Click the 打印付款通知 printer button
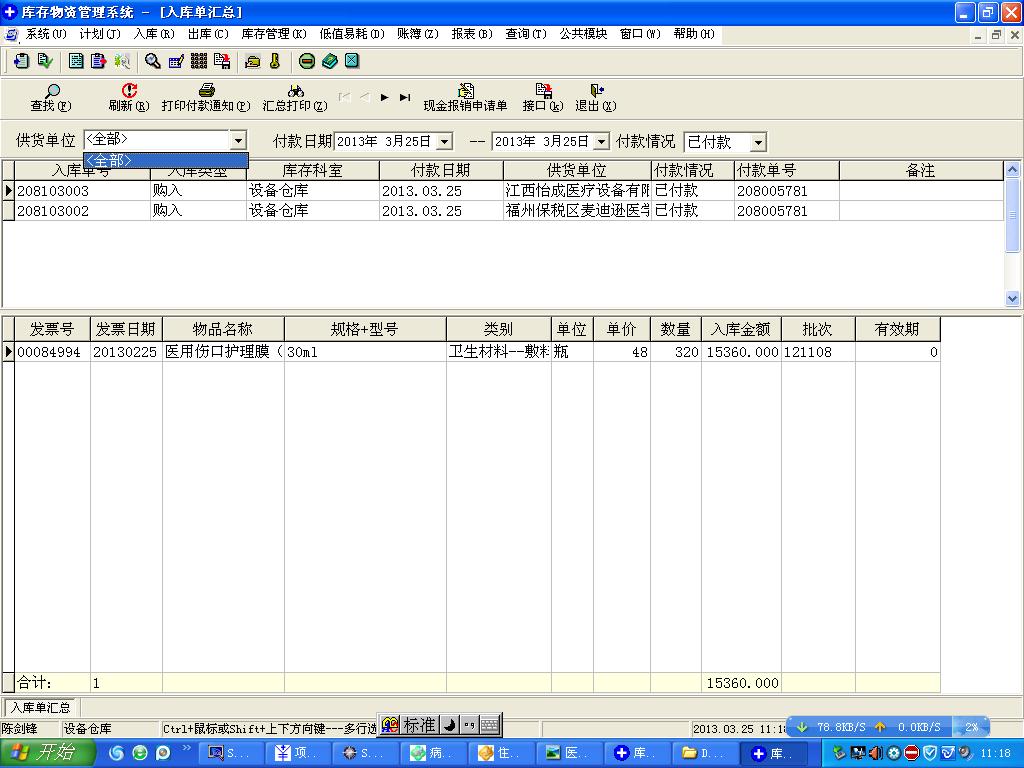This screenshot has width=1024, height=768. point(206,97)
